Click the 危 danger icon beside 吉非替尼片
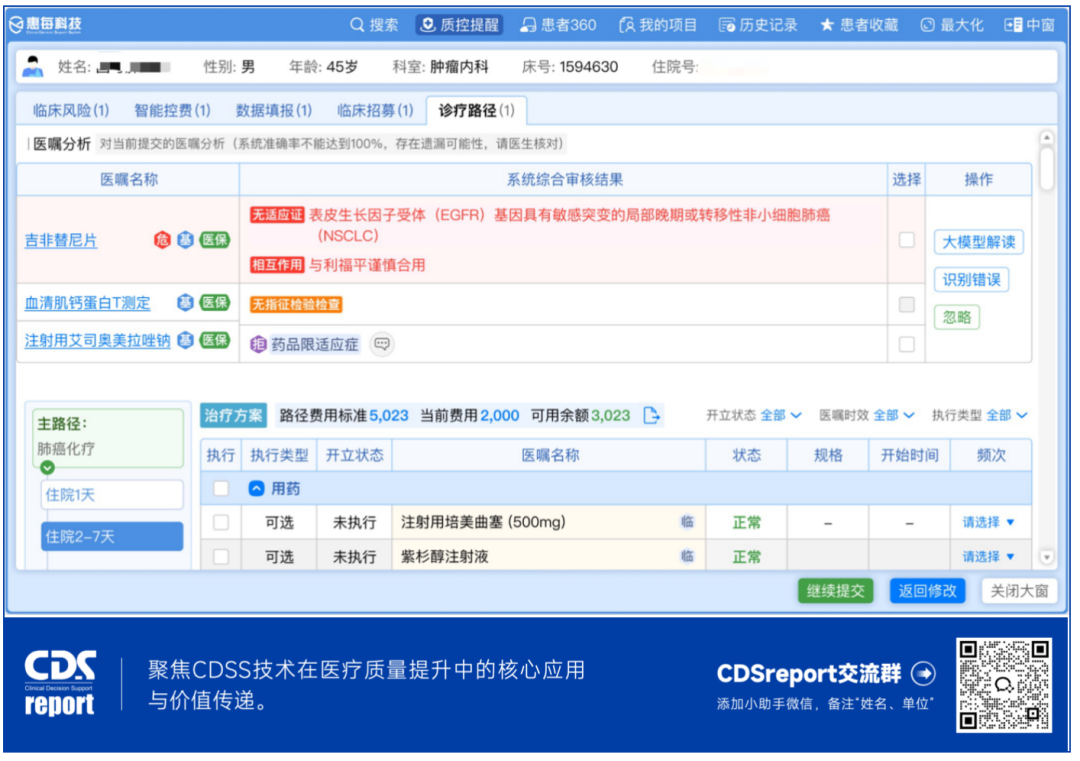The image size is (1080, 761). tap(162, 241)
